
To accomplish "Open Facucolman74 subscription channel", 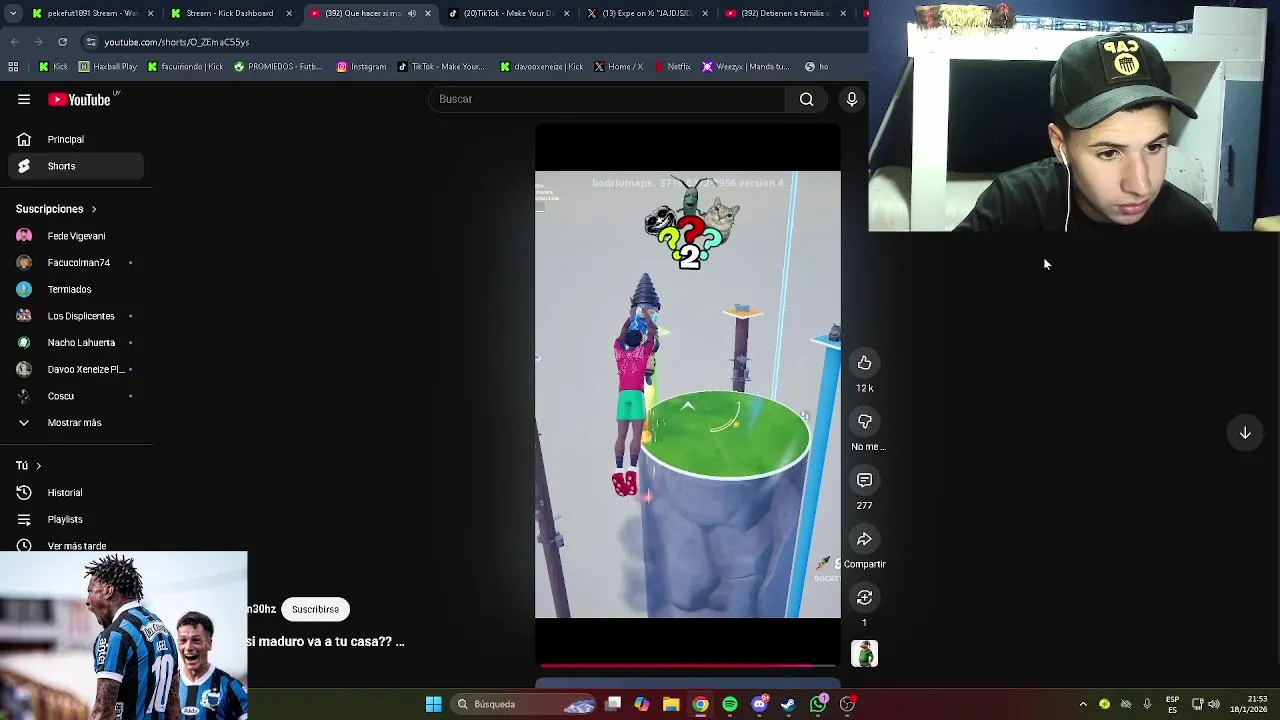I will point(76,263).
